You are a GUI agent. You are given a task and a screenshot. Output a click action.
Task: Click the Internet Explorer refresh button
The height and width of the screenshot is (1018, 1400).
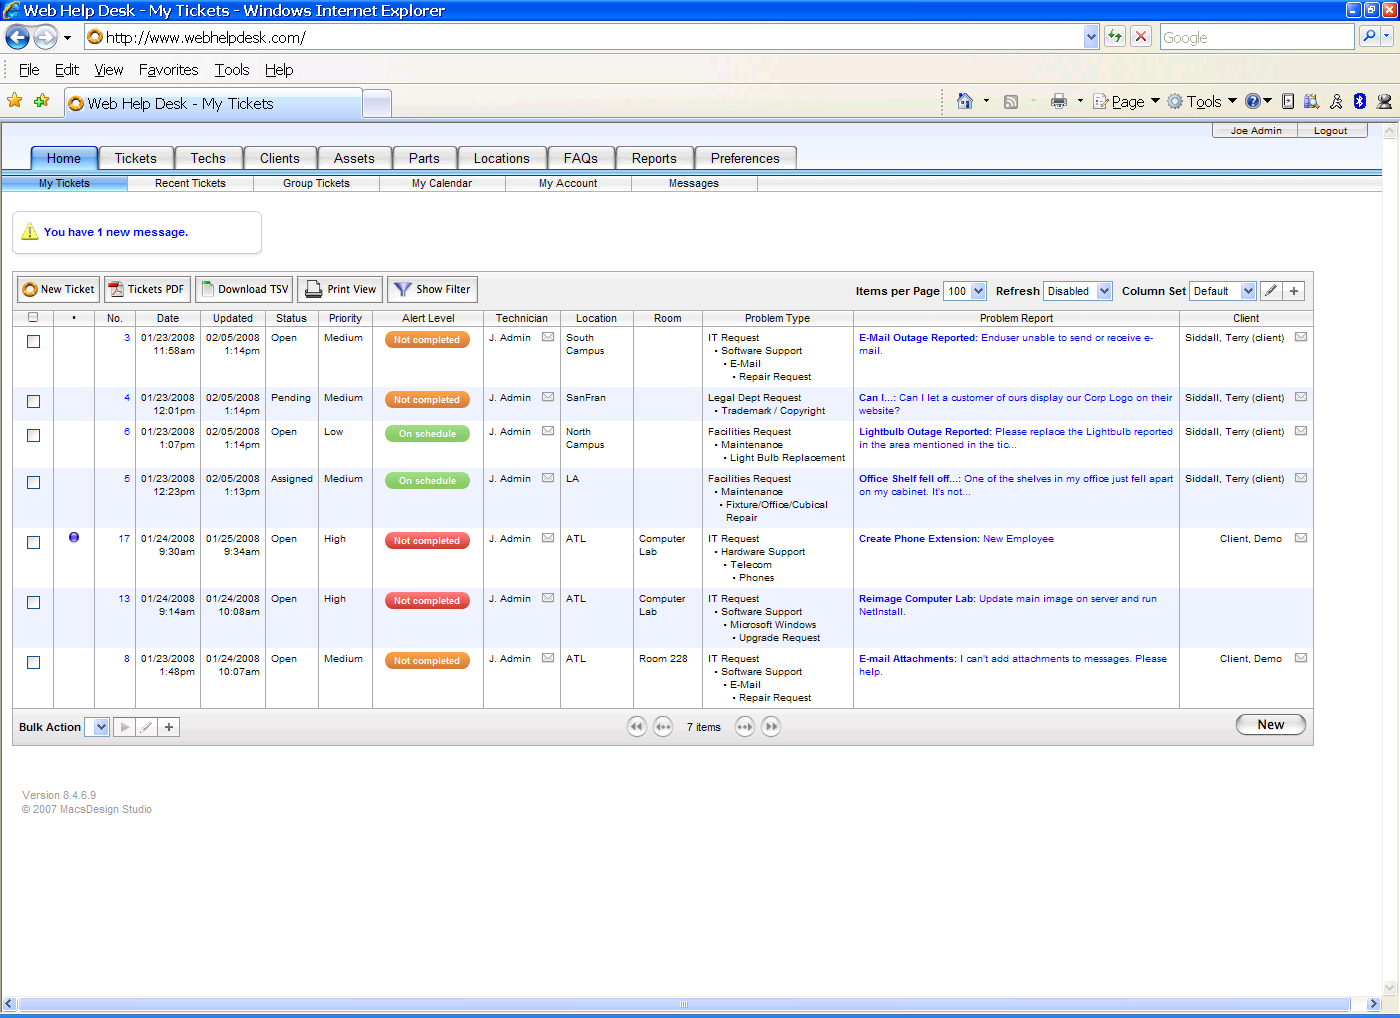(1115, 37)
